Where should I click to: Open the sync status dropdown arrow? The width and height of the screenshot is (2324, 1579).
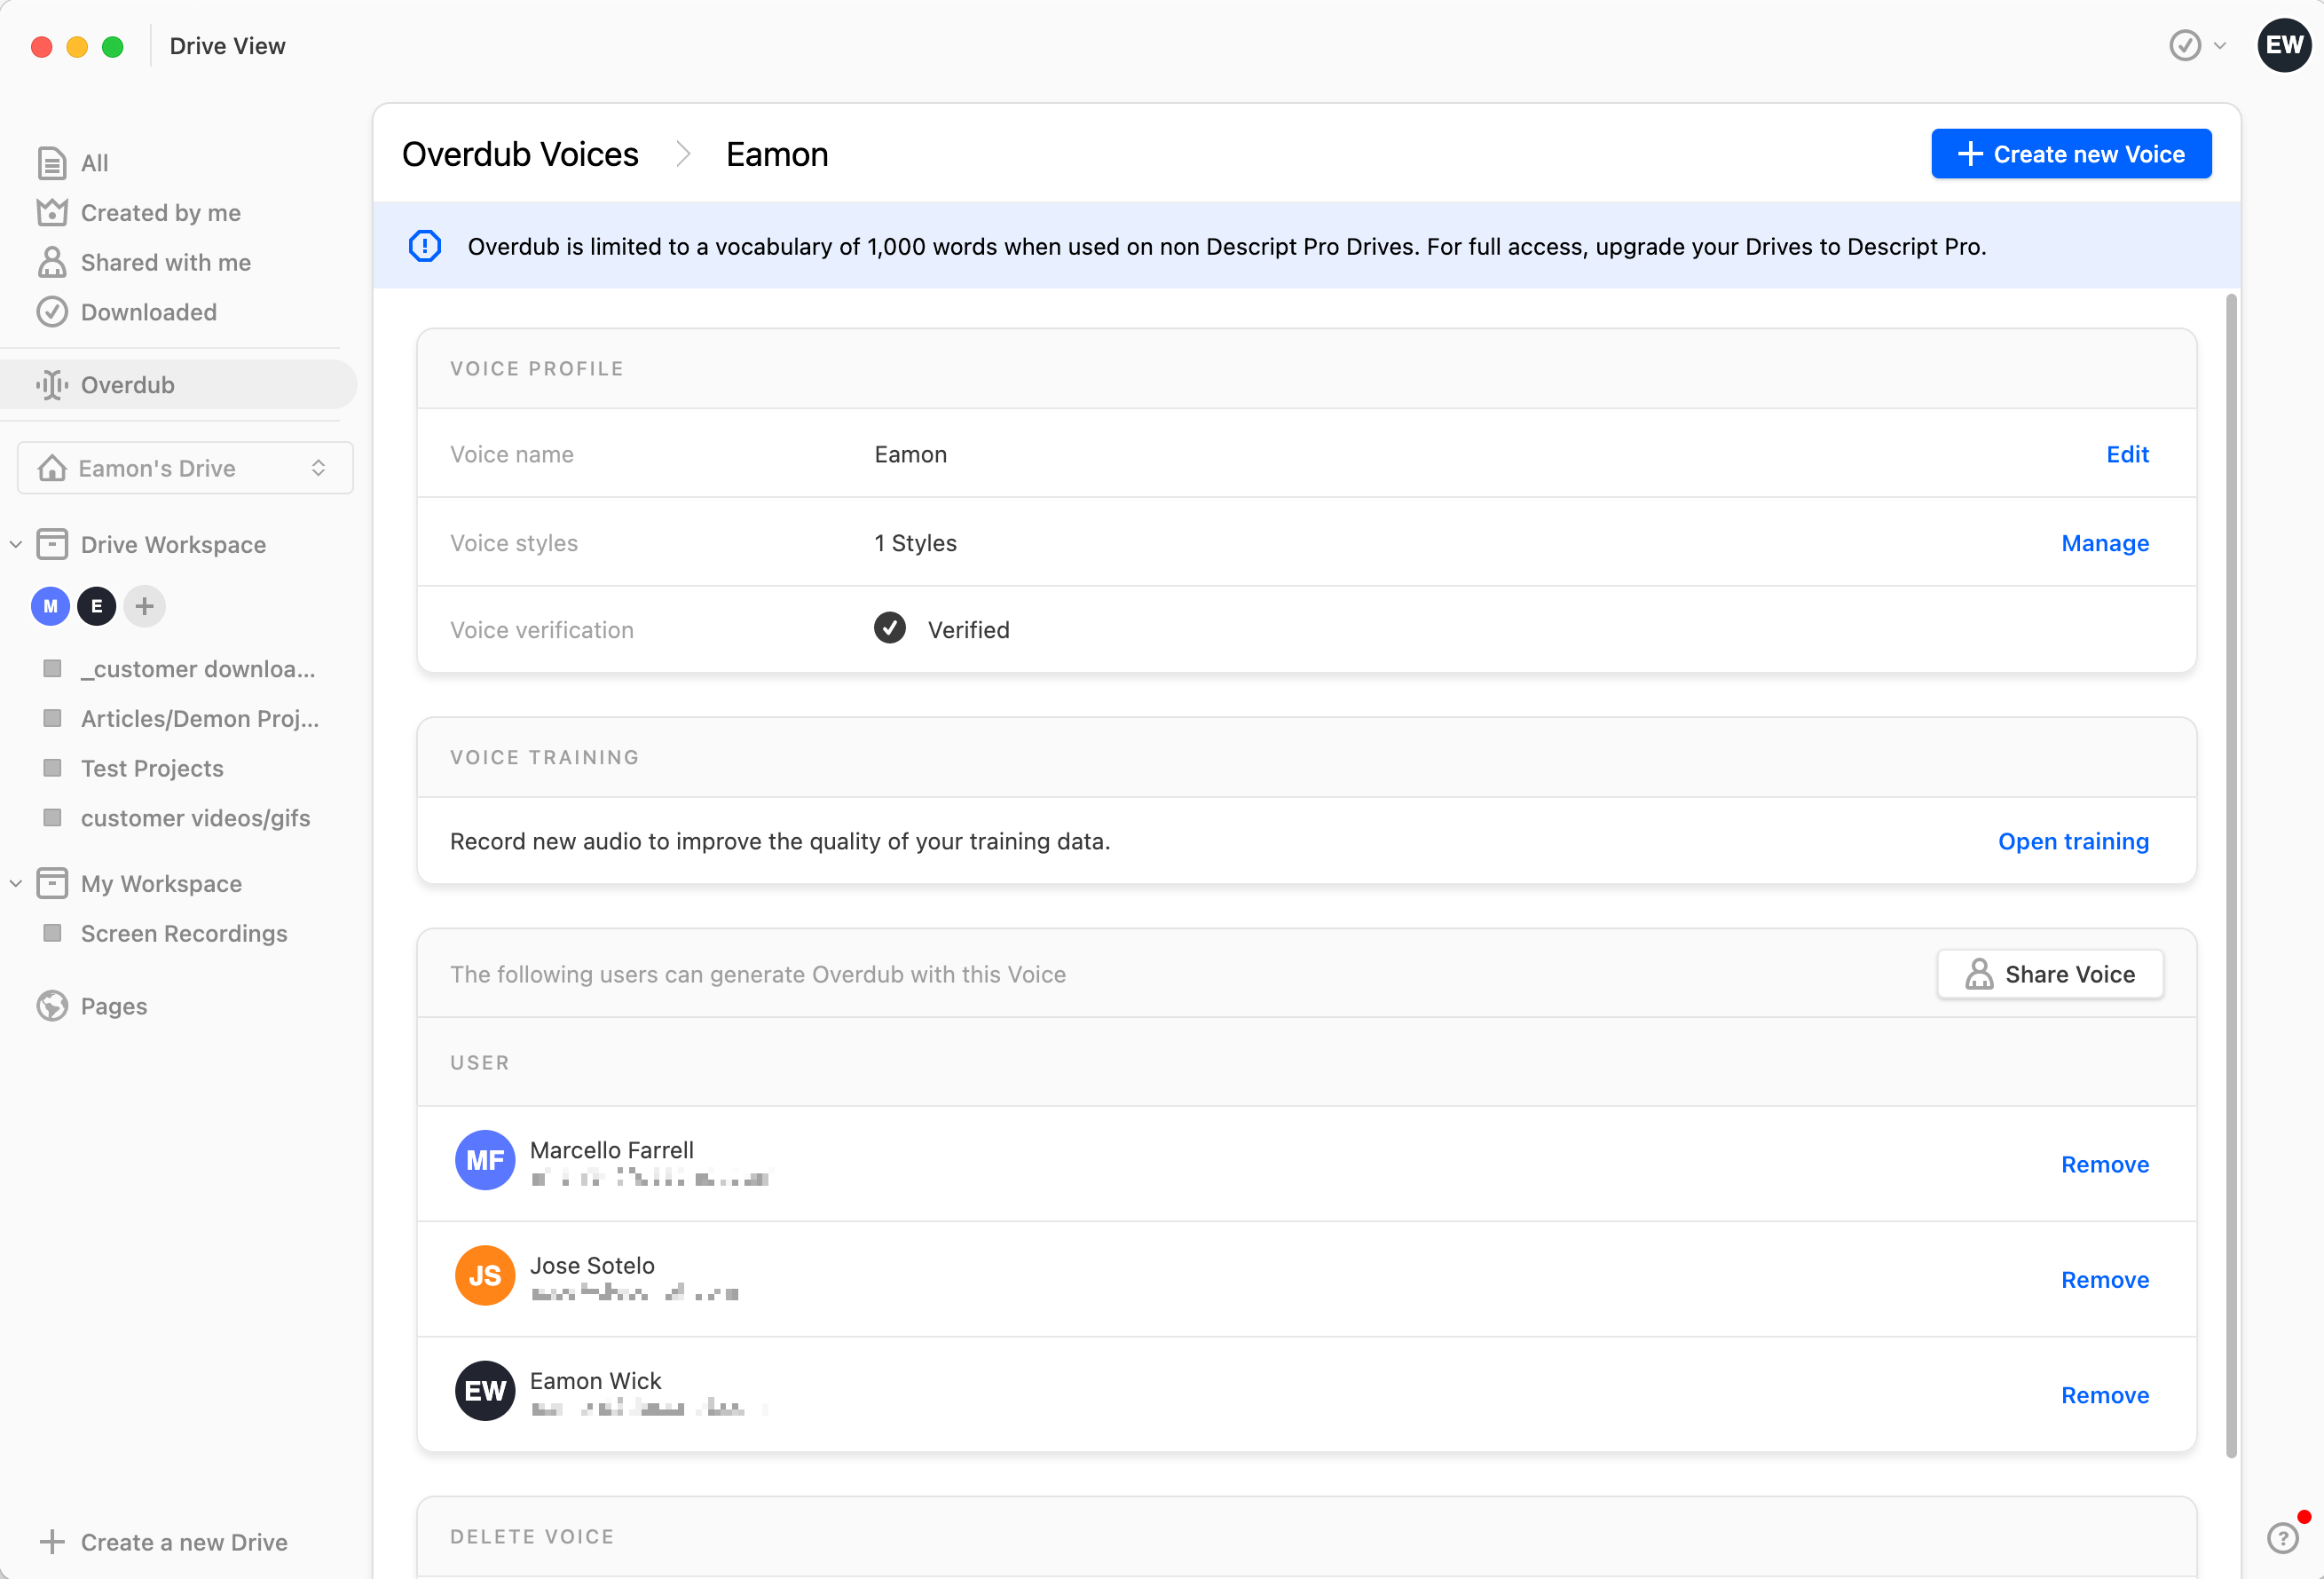2220,45
